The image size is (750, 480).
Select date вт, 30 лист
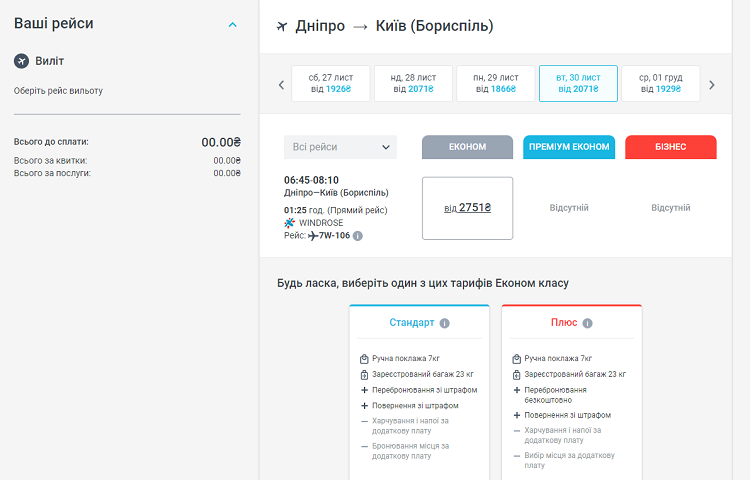(x=579, y=83)
